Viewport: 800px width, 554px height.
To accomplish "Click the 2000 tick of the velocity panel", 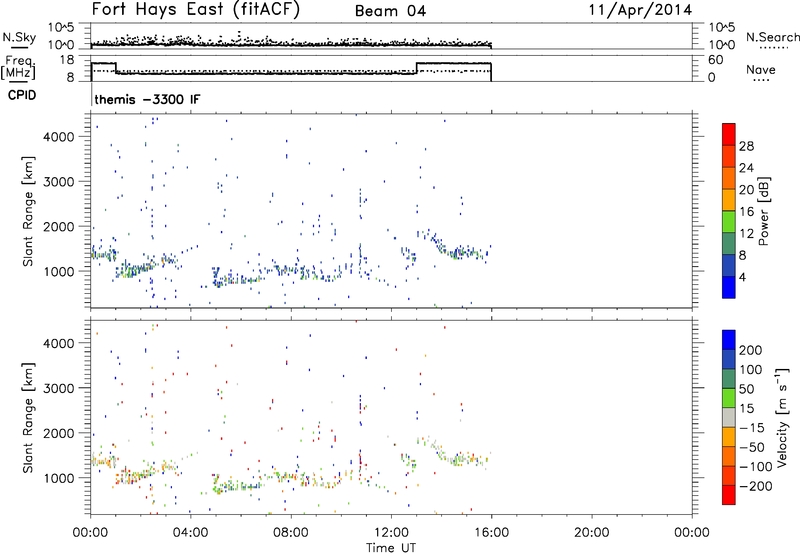I will click(x=59, y=433).
